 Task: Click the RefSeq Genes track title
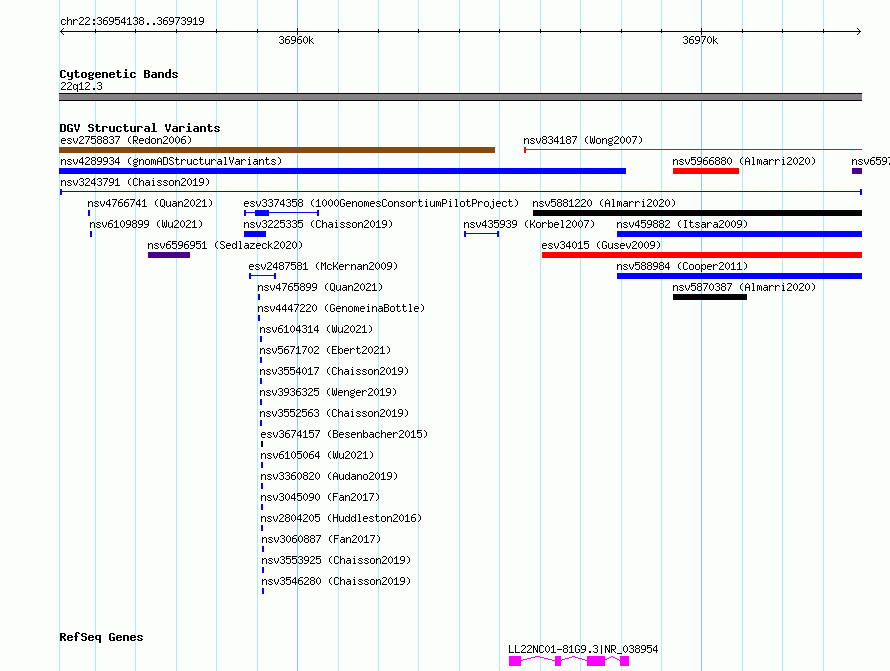coord(101,637)
